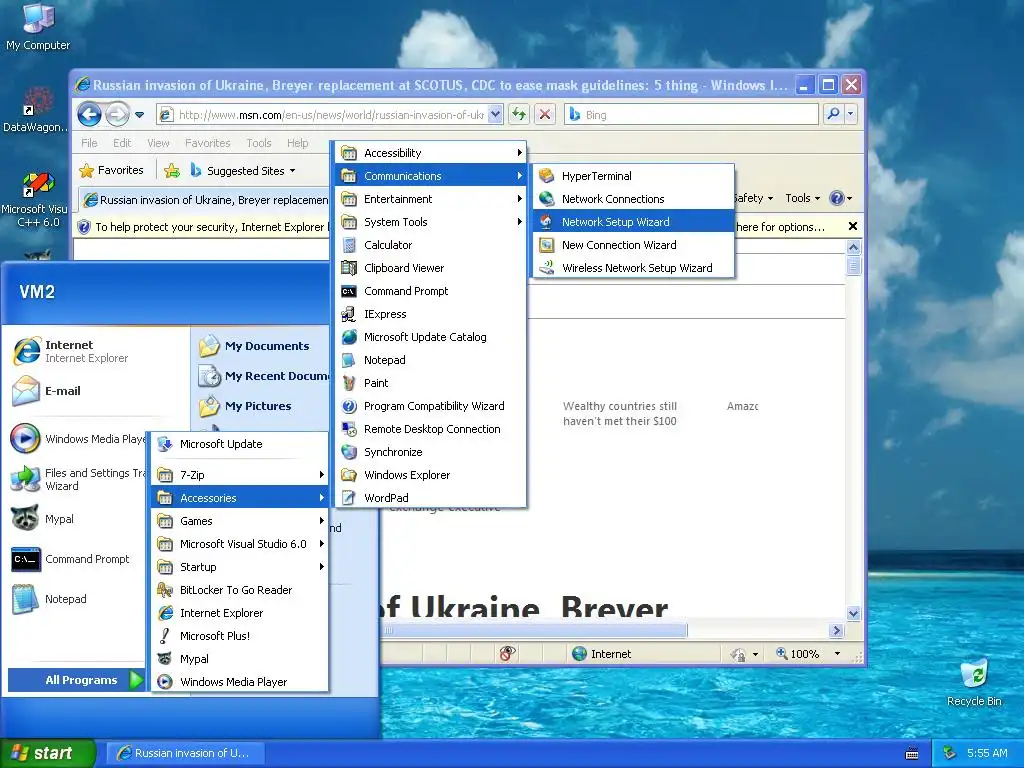
Task: Open My Documents
Action: click(x=263, y=346)
